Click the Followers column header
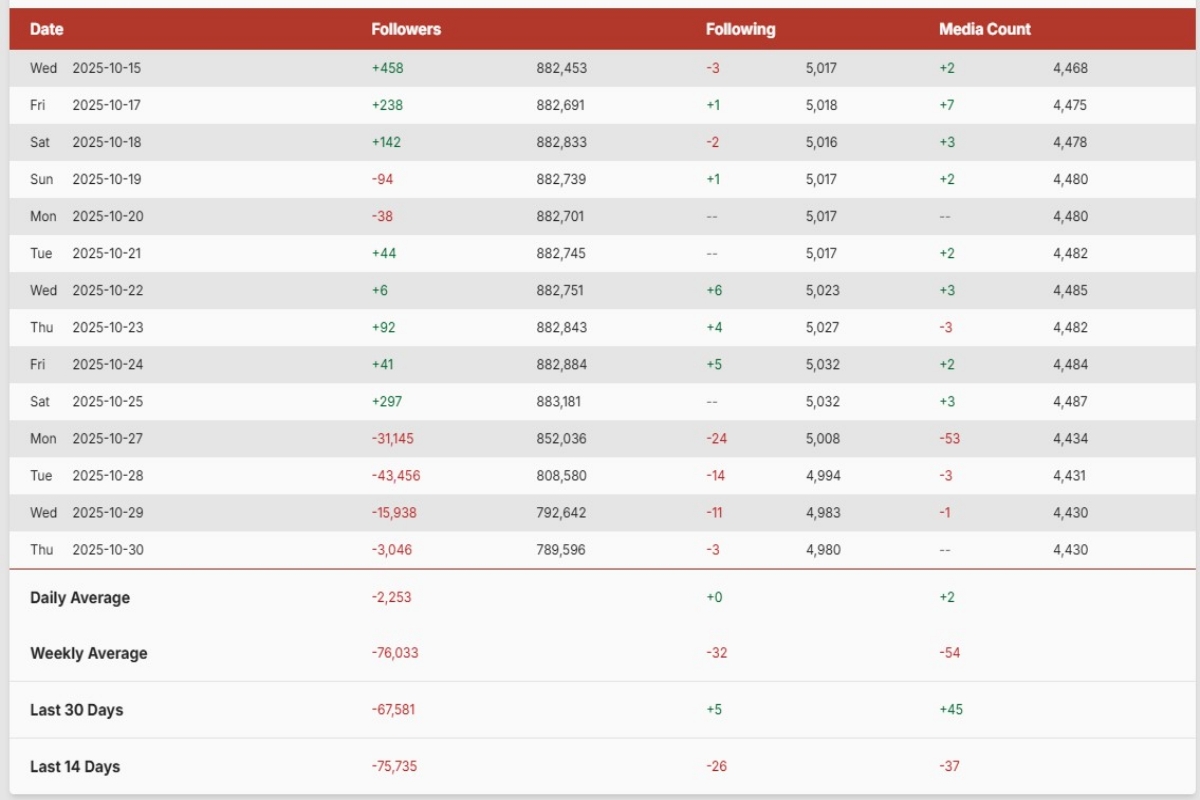 (x=405, y=29)
